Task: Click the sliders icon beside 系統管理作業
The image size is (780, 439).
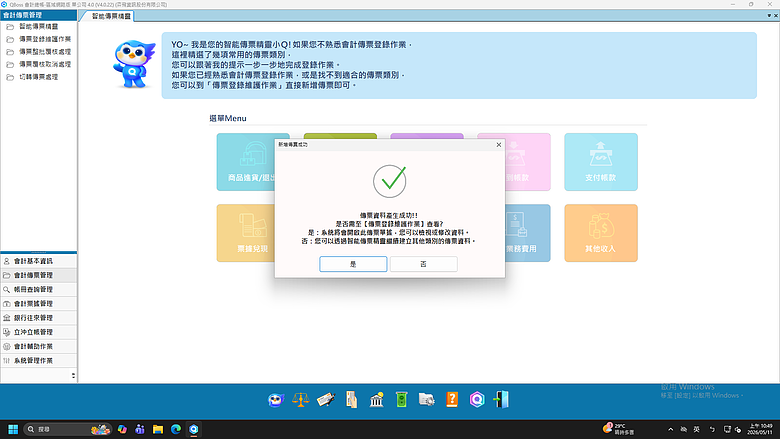Action: (7, 360)
